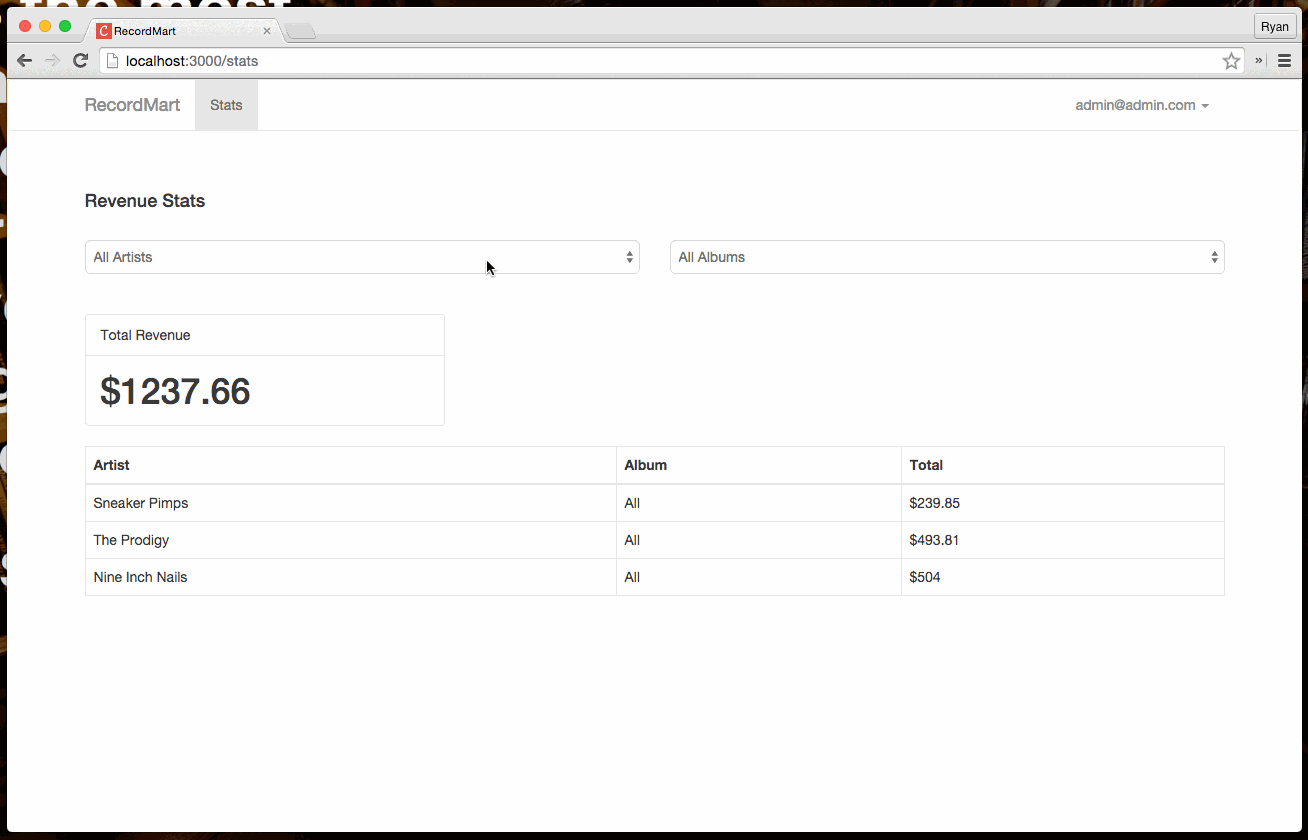
Task: Bookmark page with the star icon
Action: (1231, 61)
